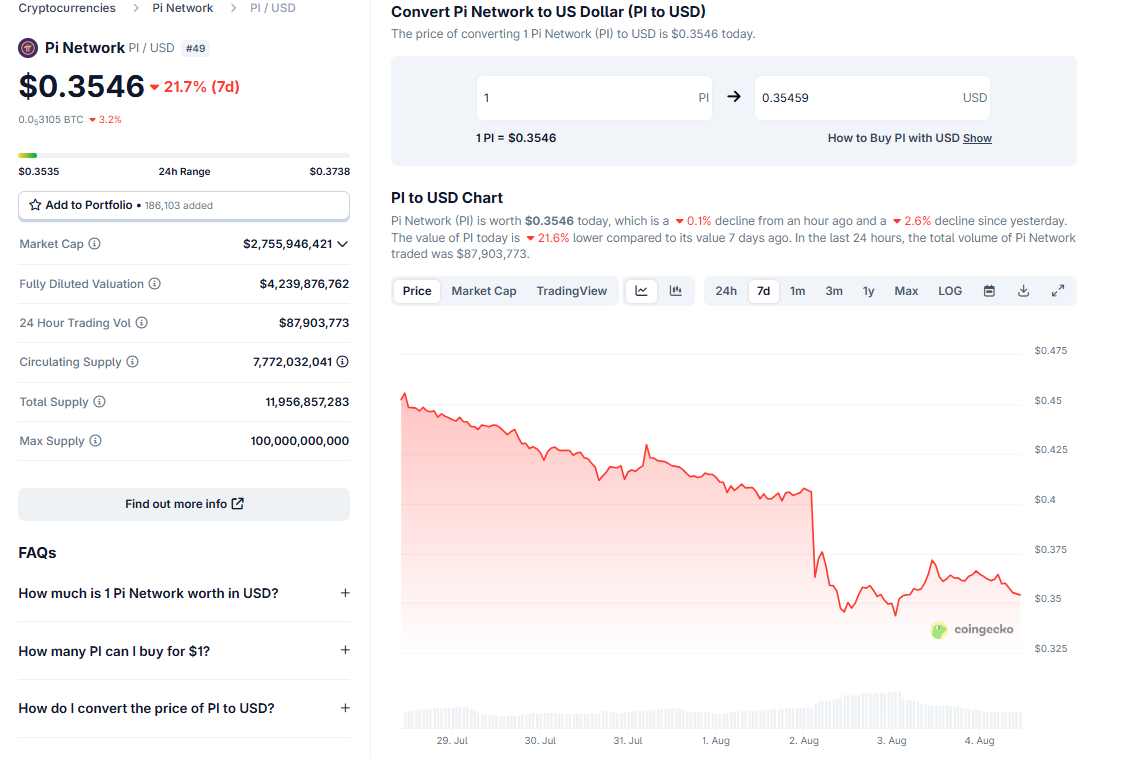Viewport: 1129px width, 757px height.
Task: Click Find out more info button
Action: [184, 504]
